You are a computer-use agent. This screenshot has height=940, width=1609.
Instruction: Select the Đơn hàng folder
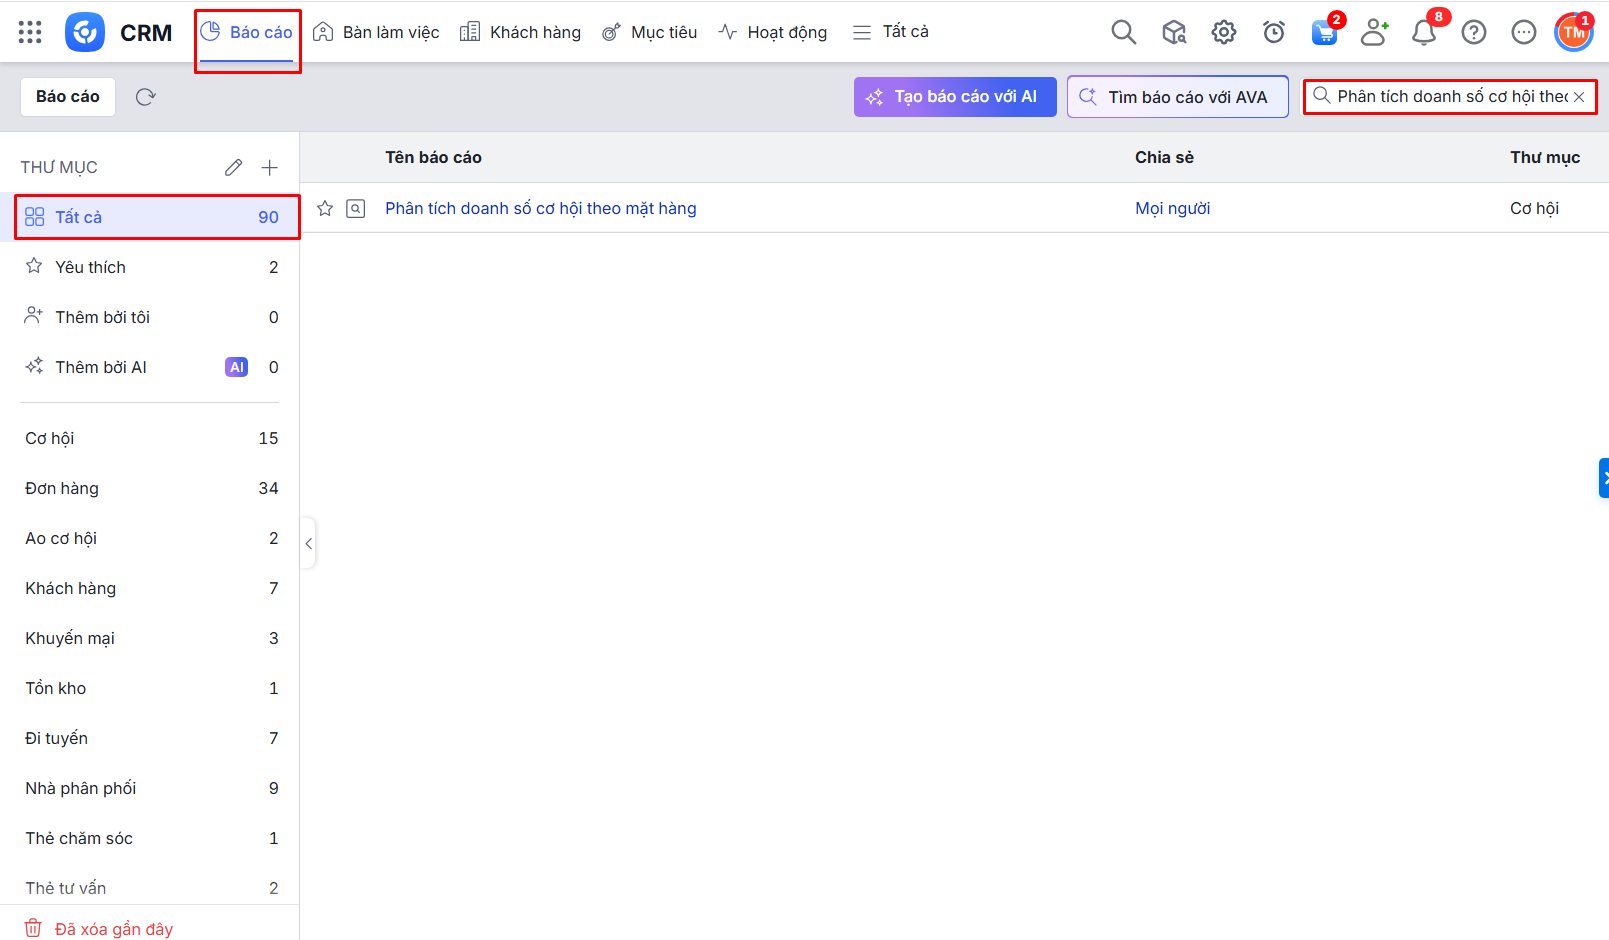pos(62,488)
